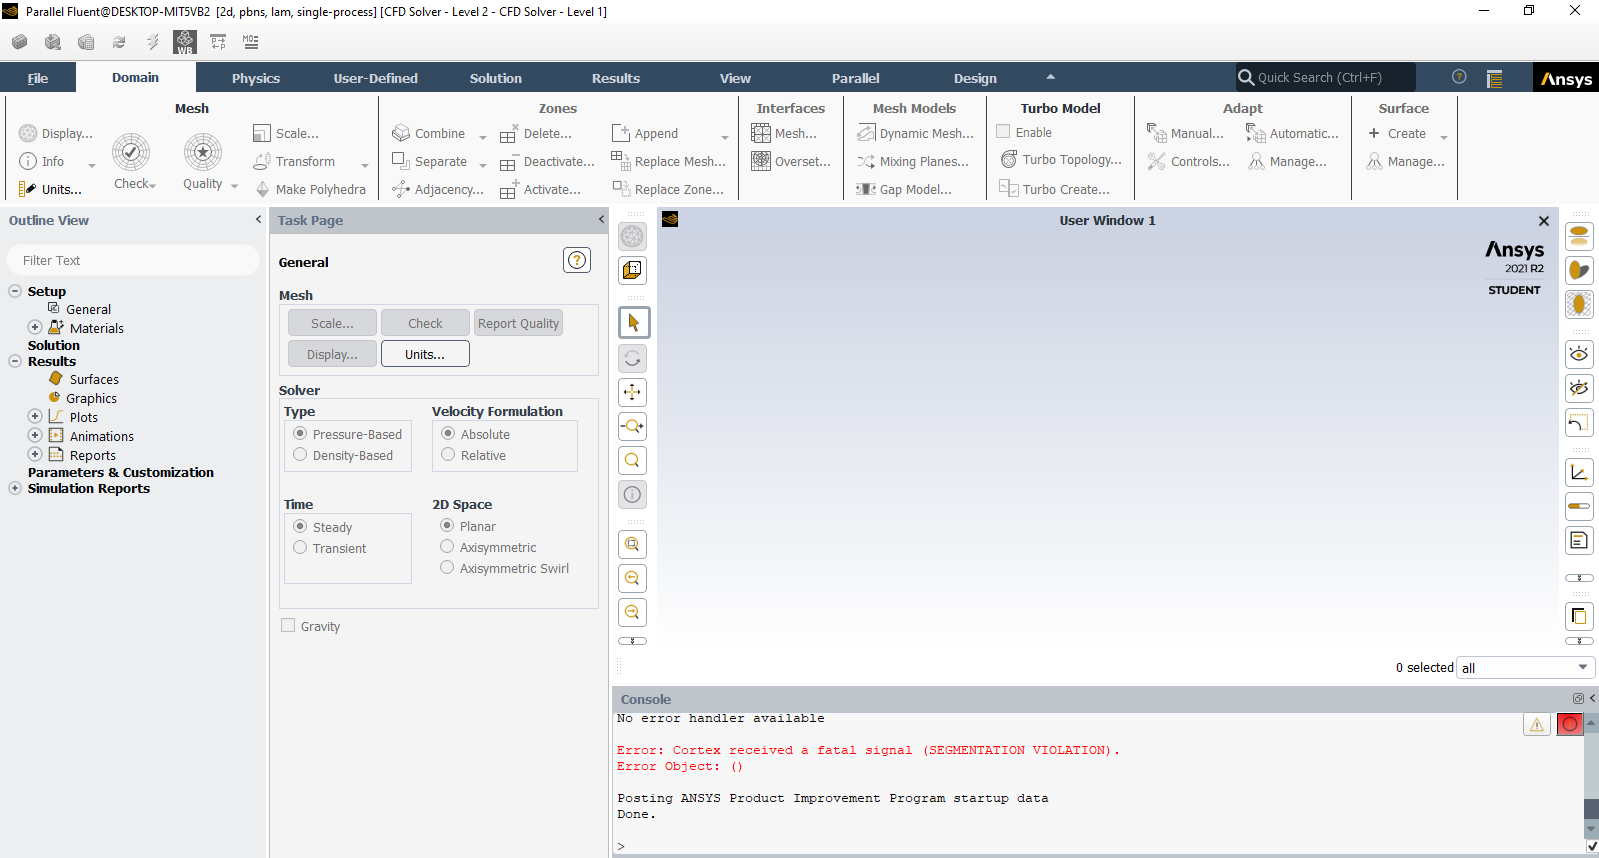Click Report Quality button
Image resolution: width=1599 pixels, height=858 pixels.
(x=518, y=323)
